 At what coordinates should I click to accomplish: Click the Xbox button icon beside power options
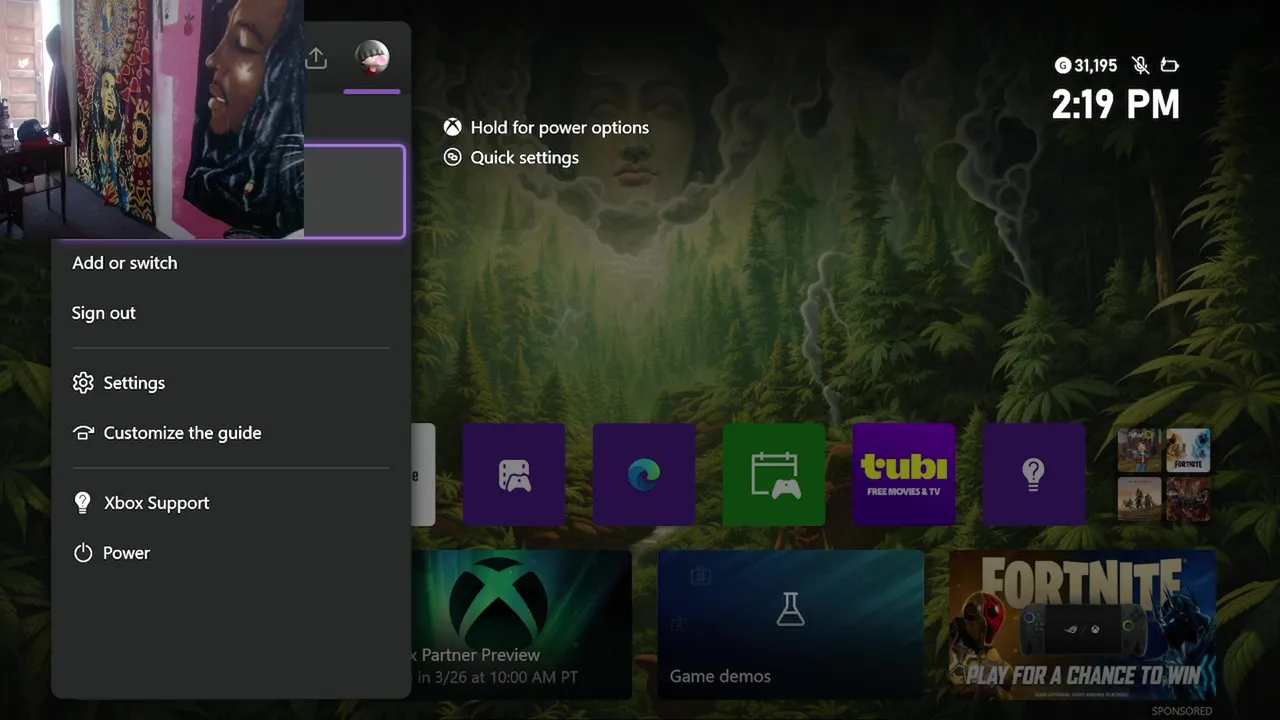[x=453, y=128]
